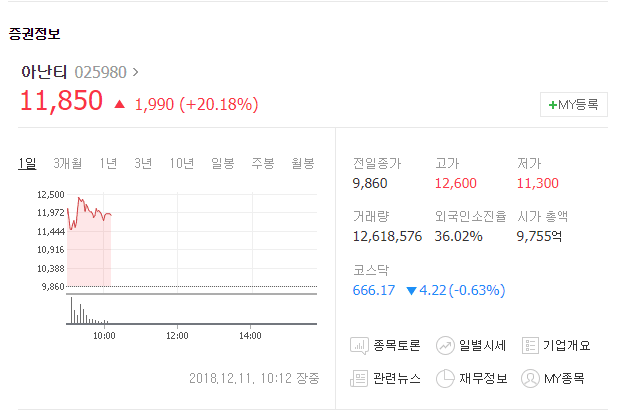This screenshot has height=410, width=637.
Task: Click the green plus on MY등록
Action: 552,105
